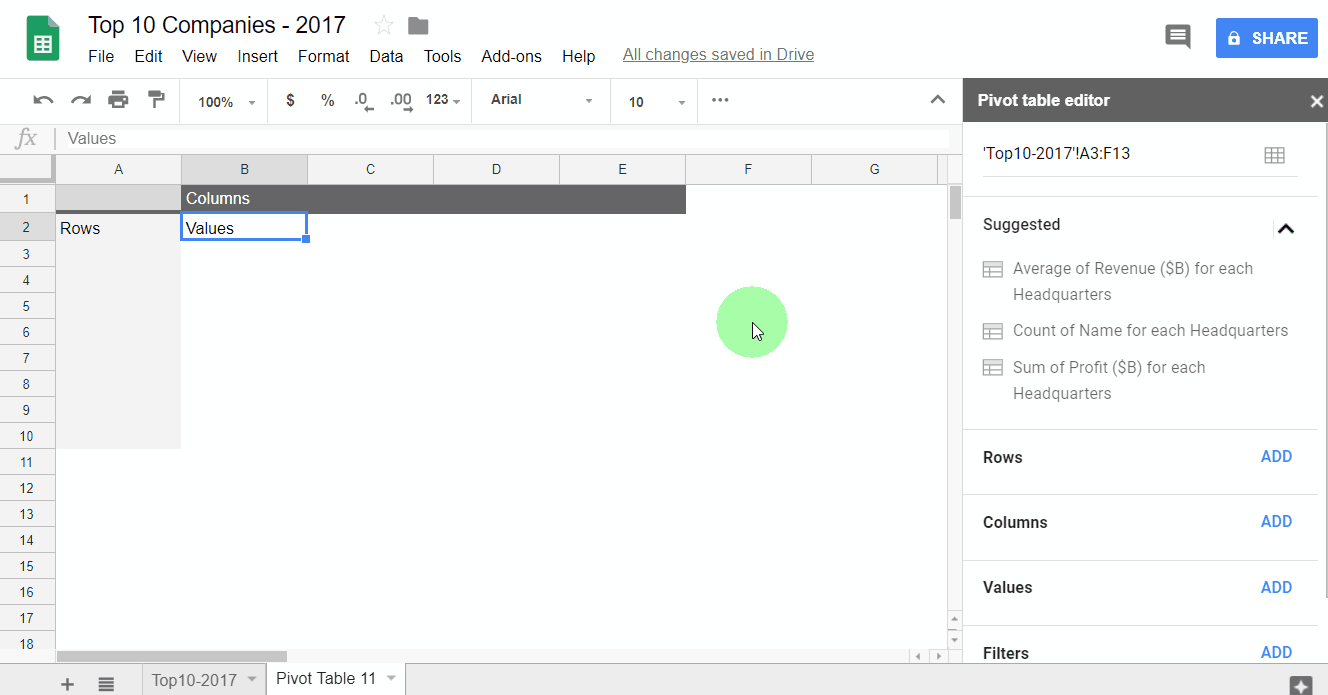Star this spreadsheet document
The height and width of the screenshot is (695, 1328).
tap(383, 26)
